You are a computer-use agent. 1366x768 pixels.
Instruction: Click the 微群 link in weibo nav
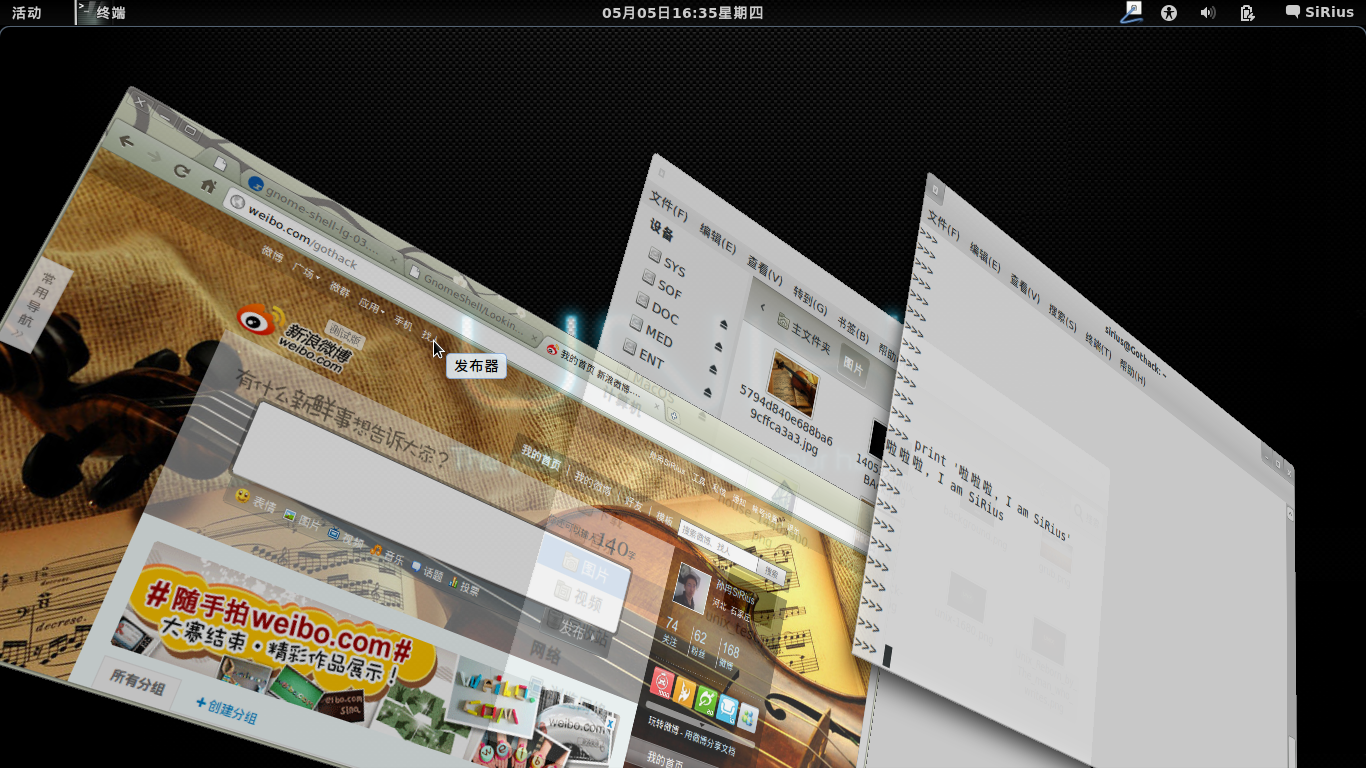click(340, 289)
